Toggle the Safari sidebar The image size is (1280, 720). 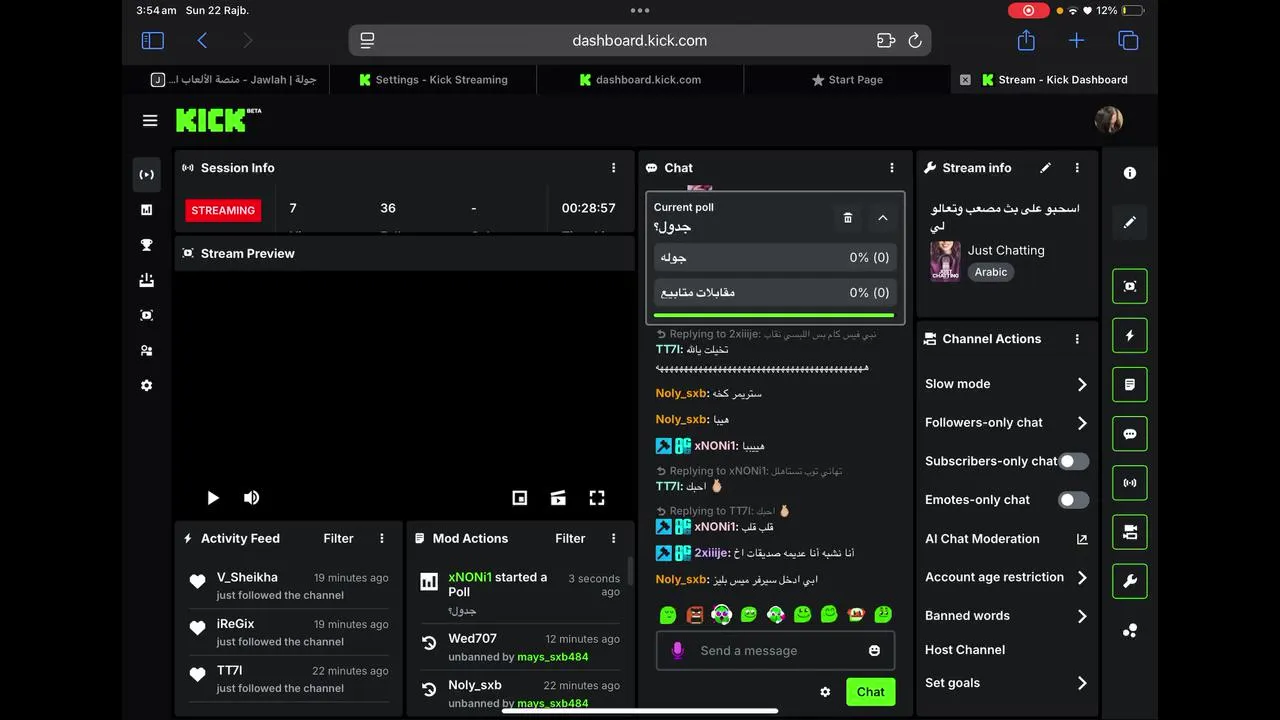pos(152,41)
